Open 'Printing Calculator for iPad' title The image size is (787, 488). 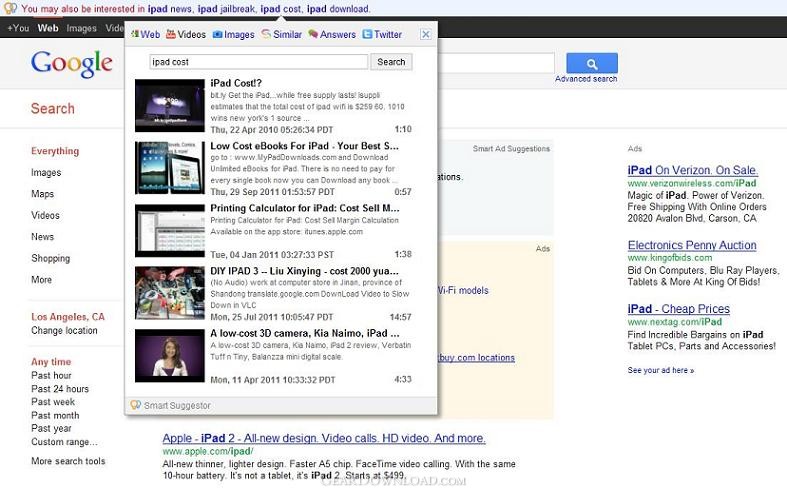tap(305, 208)
